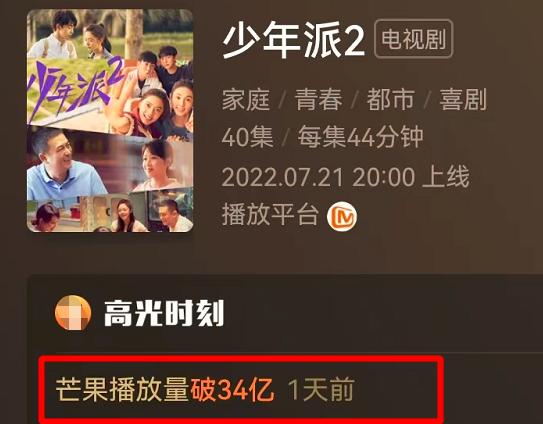Open the 喜剧 genre link
The image size is (543, 424).
click(463, 99)
